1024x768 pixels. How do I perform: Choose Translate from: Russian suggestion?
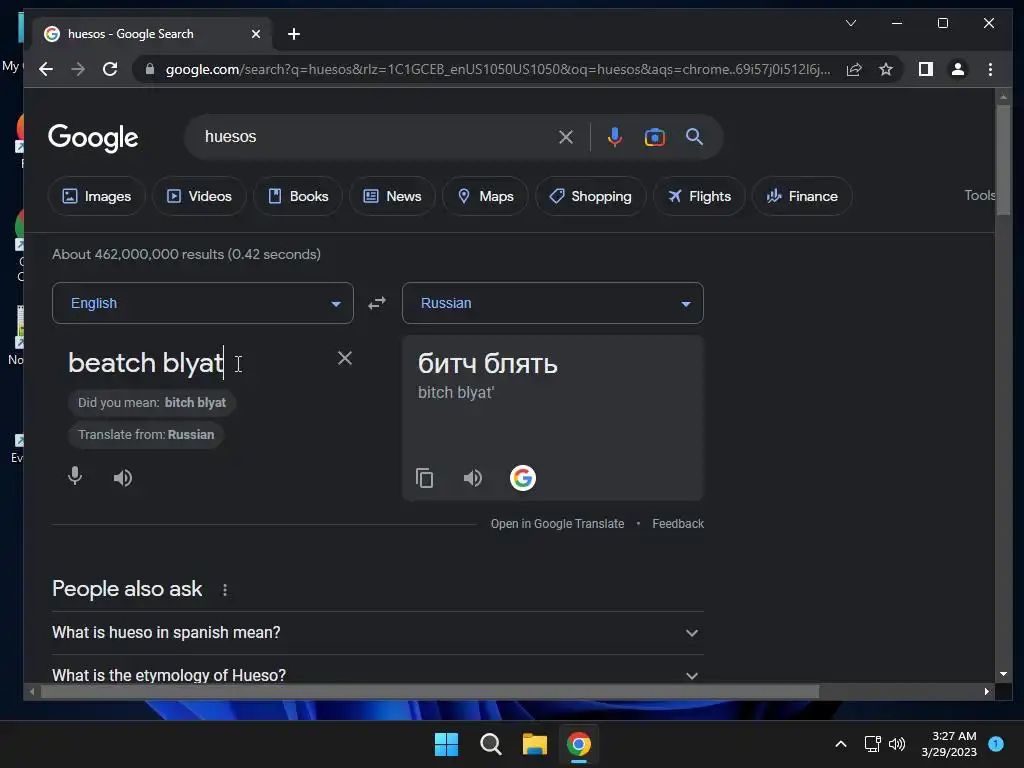(x=146, y=434)
